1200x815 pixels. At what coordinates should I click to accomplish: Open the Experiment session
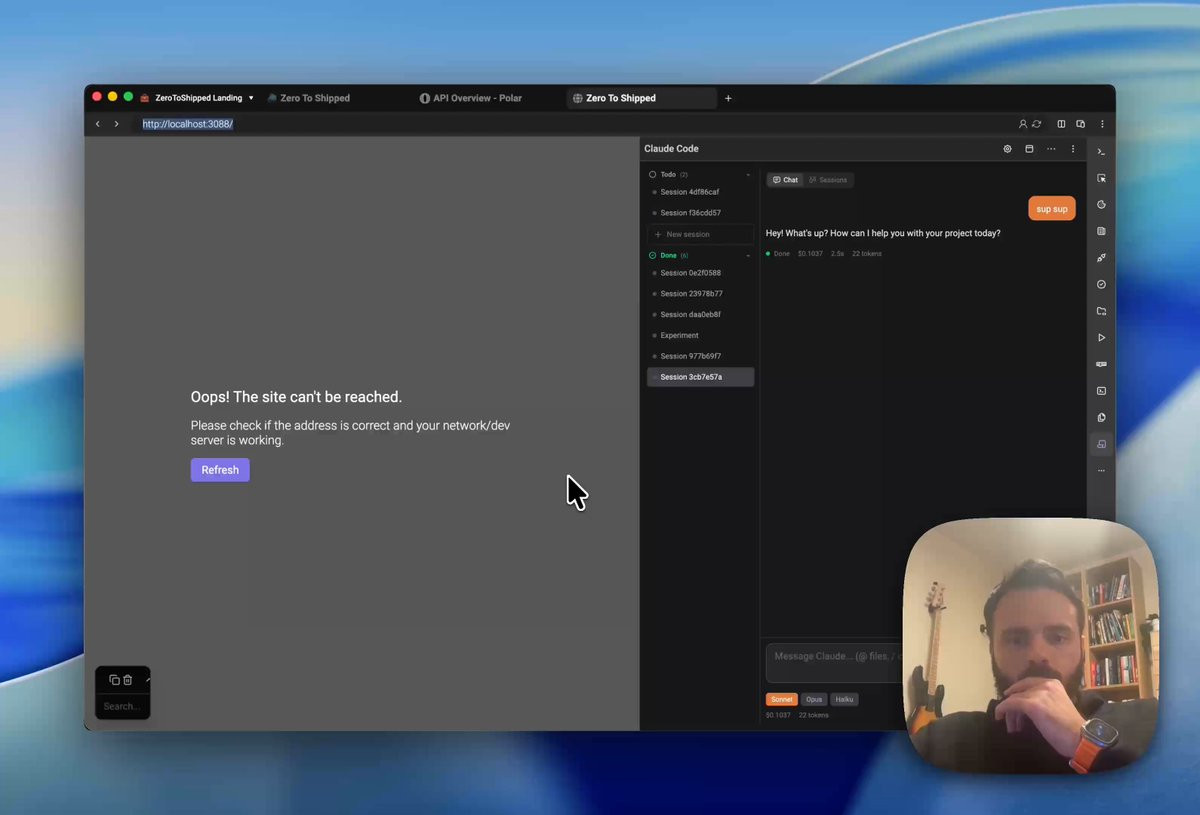(700, 335)
